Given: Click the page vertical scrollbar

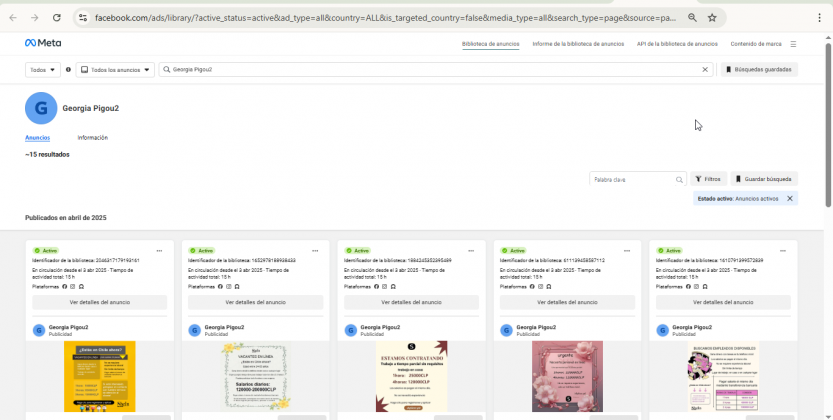Looking at the screenshot, I should tap(828, 125).
